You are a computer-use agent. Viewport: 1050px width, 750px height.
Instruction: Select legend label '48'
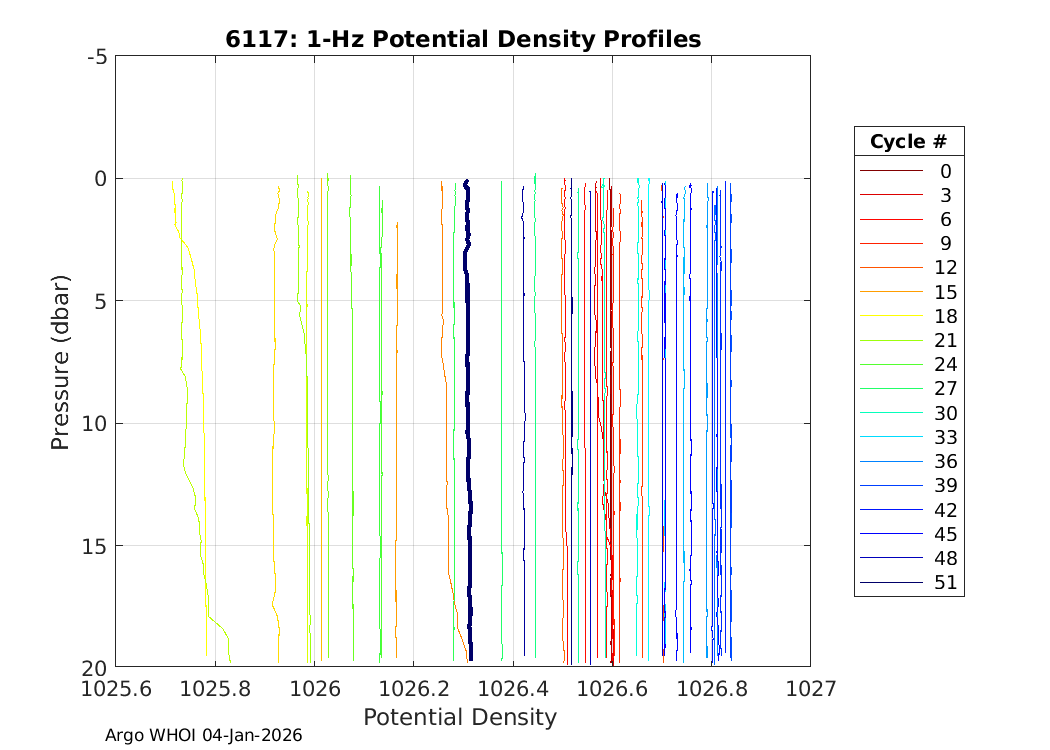(945, 558)
